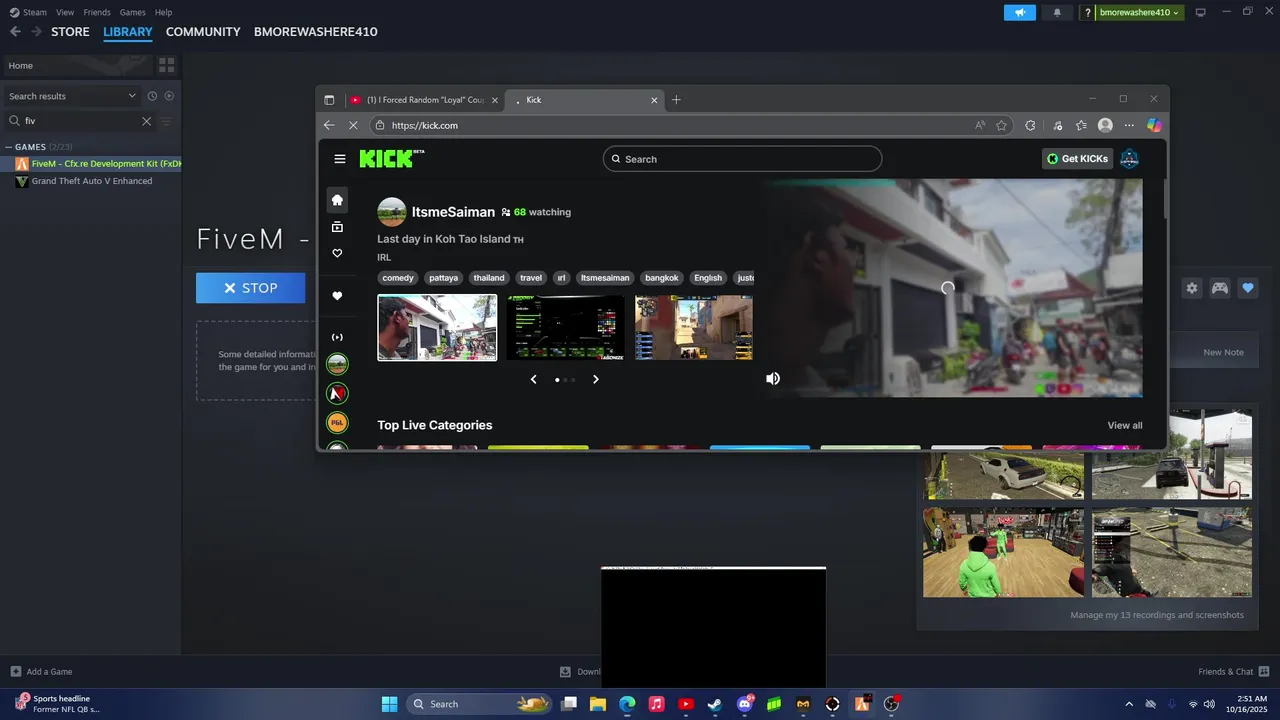This screenshot has width=1280, height=720.
Task: Open controller layout icon in Steam
Action: (1220, 288)
